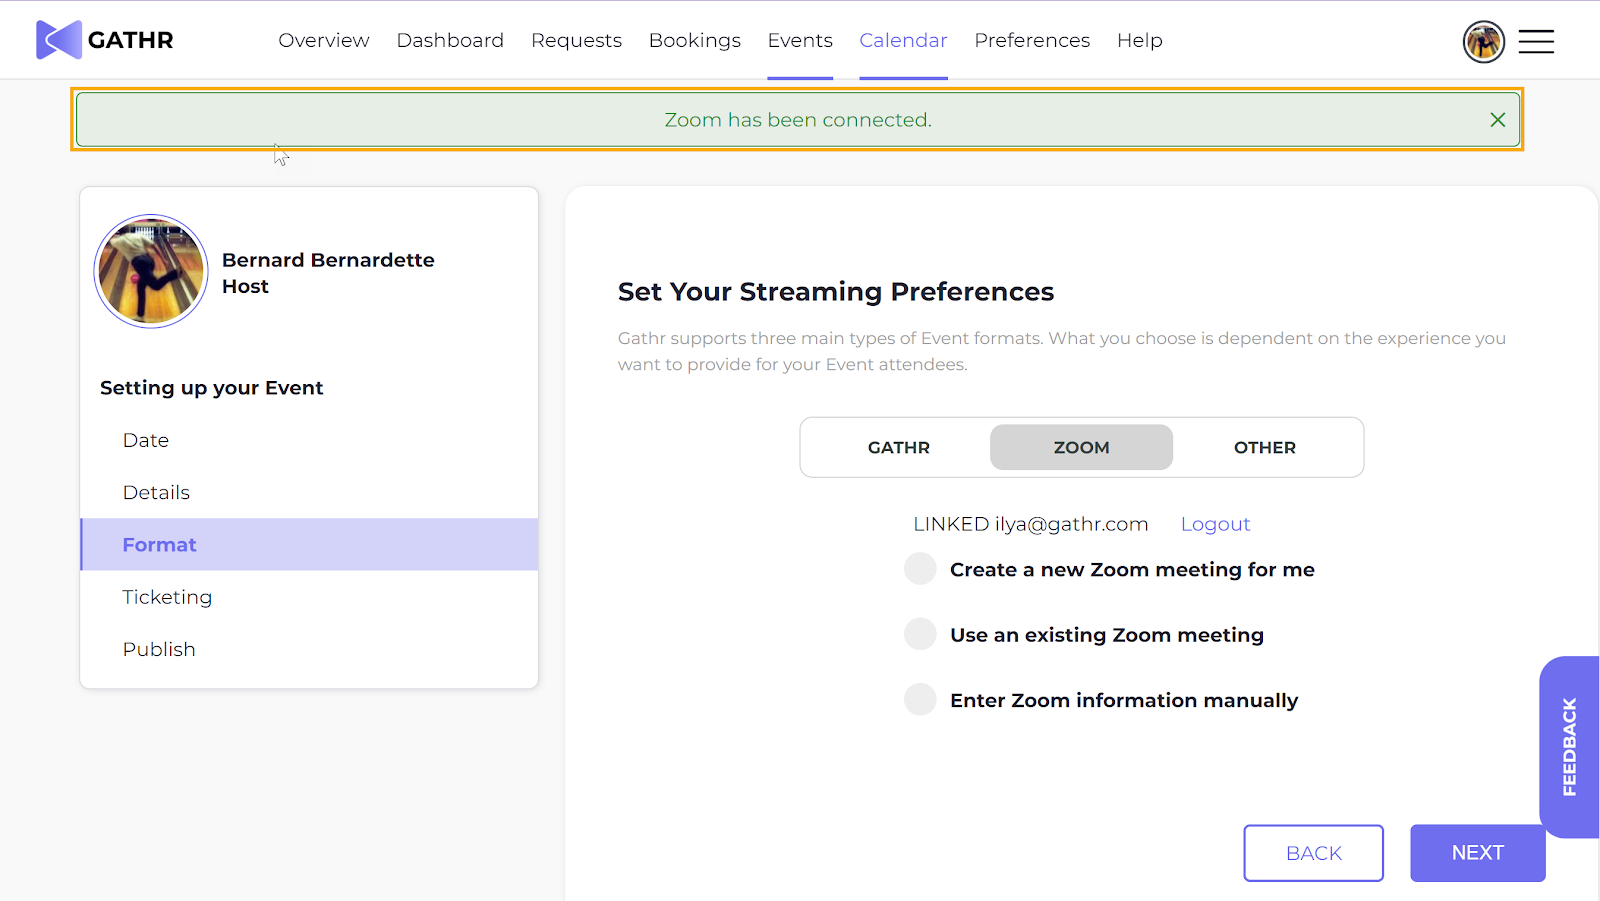Choose the OTHER streaming format
The height and width of the screenshot is (901, 1600).
click(x=1265, y=447)
